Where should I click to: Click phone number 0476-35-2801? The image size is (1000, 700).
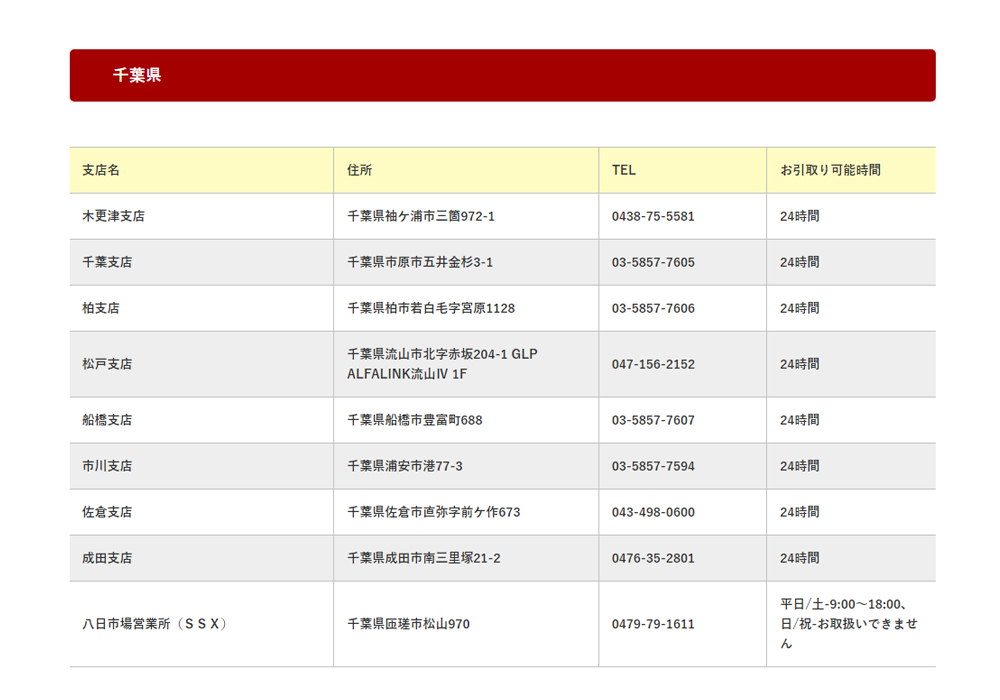pos(653,558)
